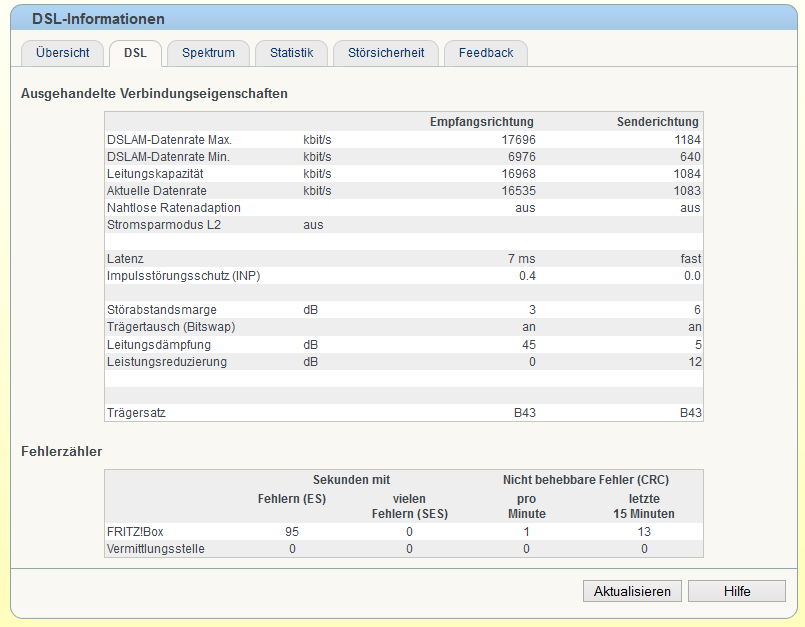Image resolution: width=805 pixels, height=627 pixels.
Task: Click the Trägertausch (Bitswap) label
Action: coord(171,327)
